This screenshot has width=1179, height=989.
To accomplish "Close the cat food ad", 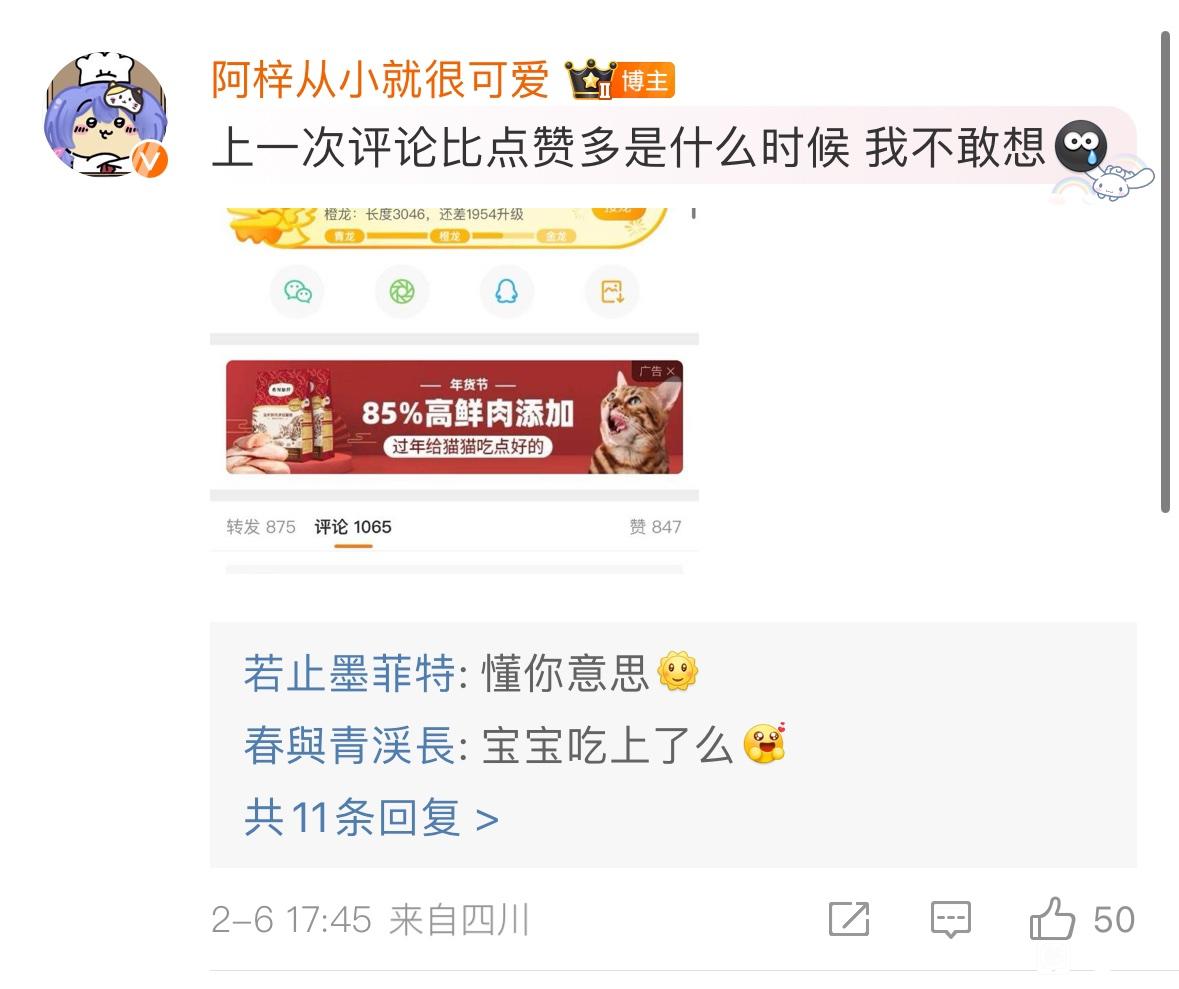I will click(670, 371).
